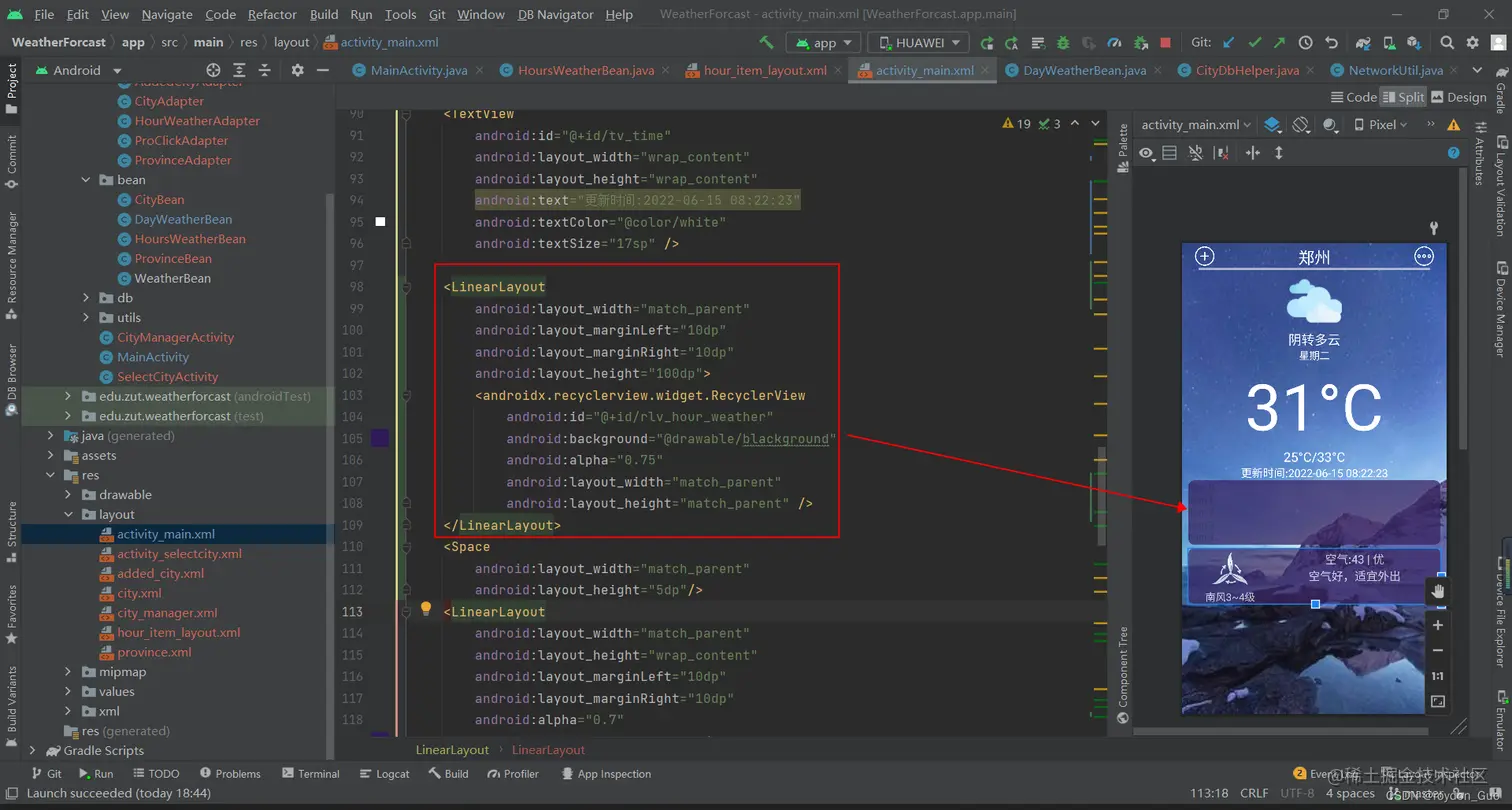Expand the drawable resource folder
The width and height of the screenshot is (1512, 810).
tap(68, 495)
